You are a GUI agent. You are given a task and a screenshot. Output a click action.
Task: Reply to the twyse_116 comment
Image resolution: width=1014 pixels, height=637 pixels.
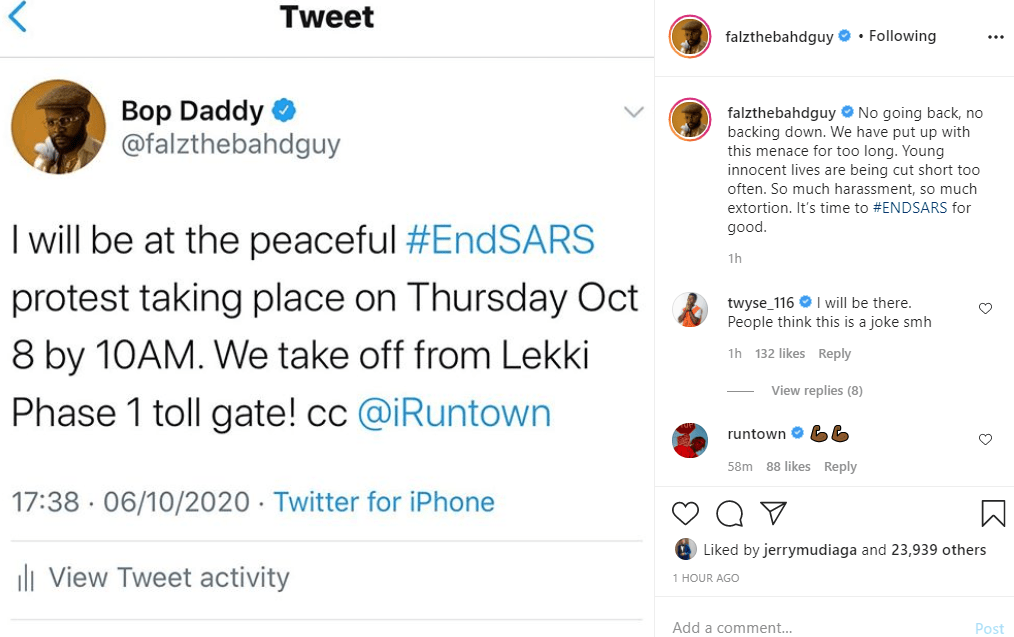(x=834, y=354)
